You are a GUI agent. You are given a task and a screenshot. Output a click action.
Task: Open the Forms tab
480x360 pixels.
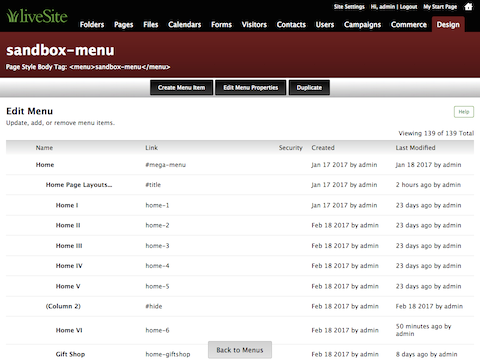(x=221, y=25)
